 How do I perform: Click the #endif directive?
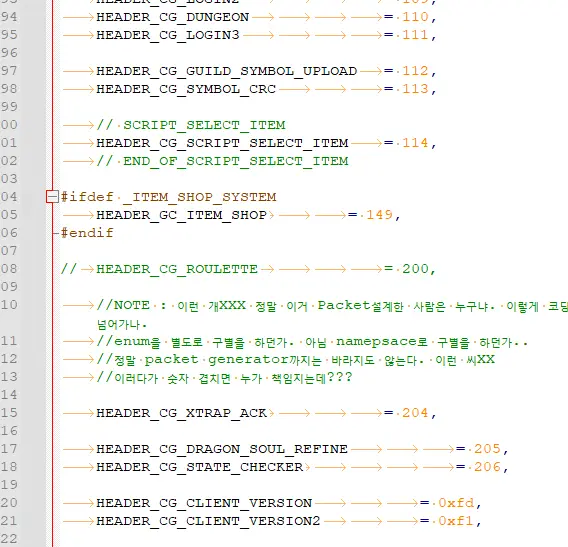[x=87, y=233]
